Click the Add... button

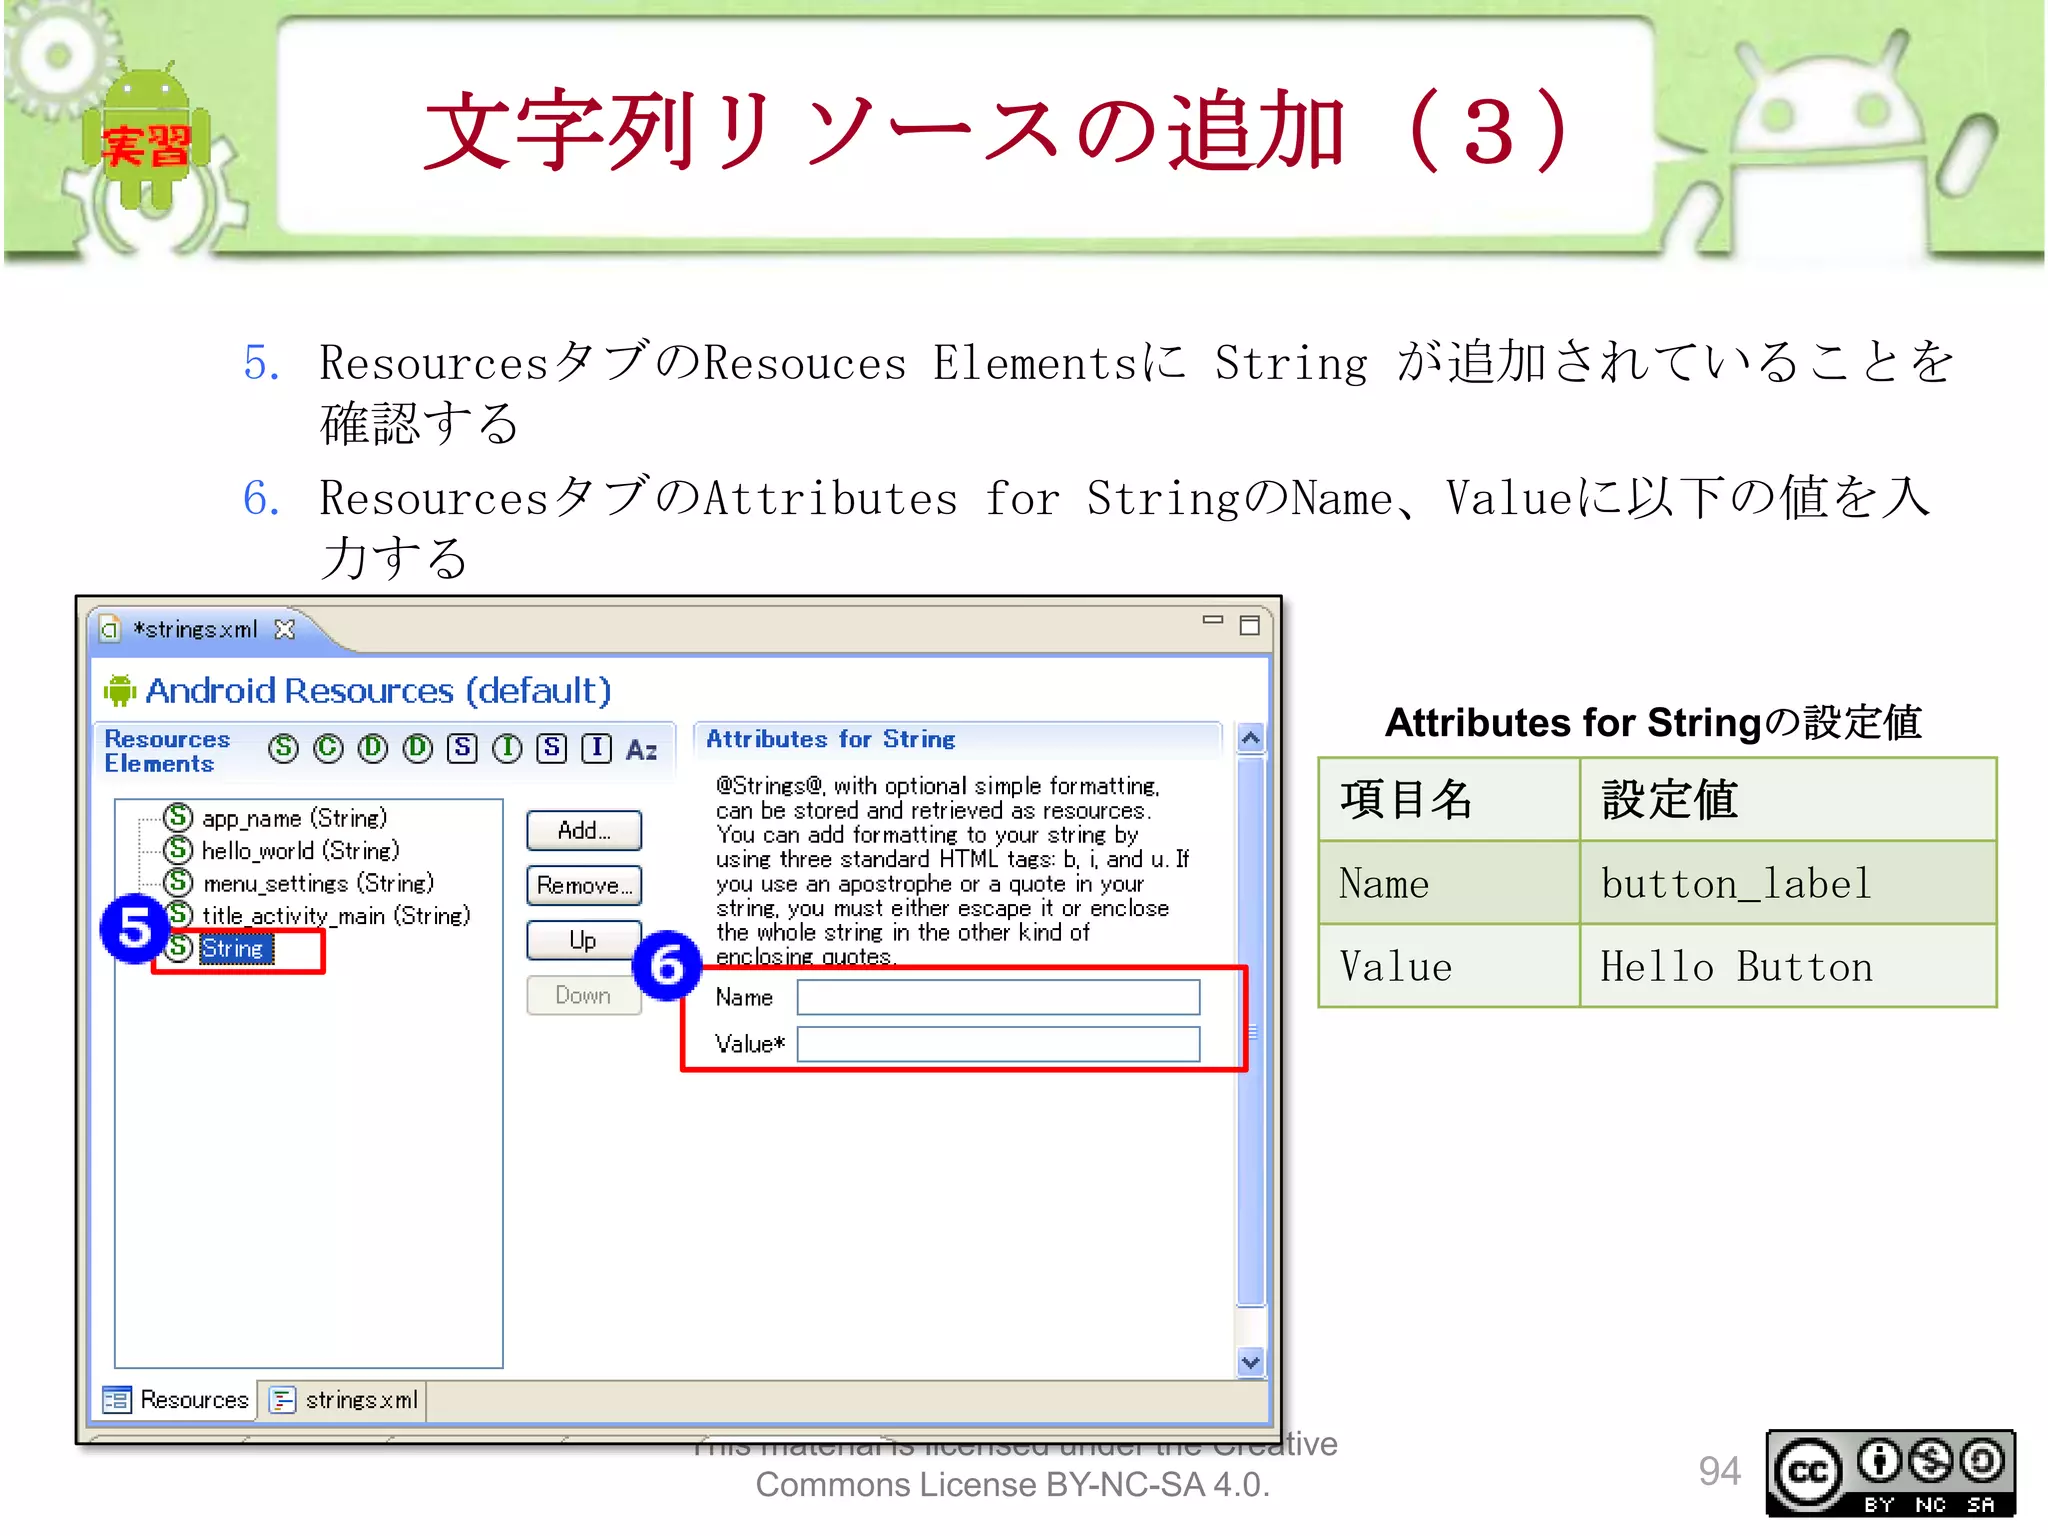[x=584, y=830]
